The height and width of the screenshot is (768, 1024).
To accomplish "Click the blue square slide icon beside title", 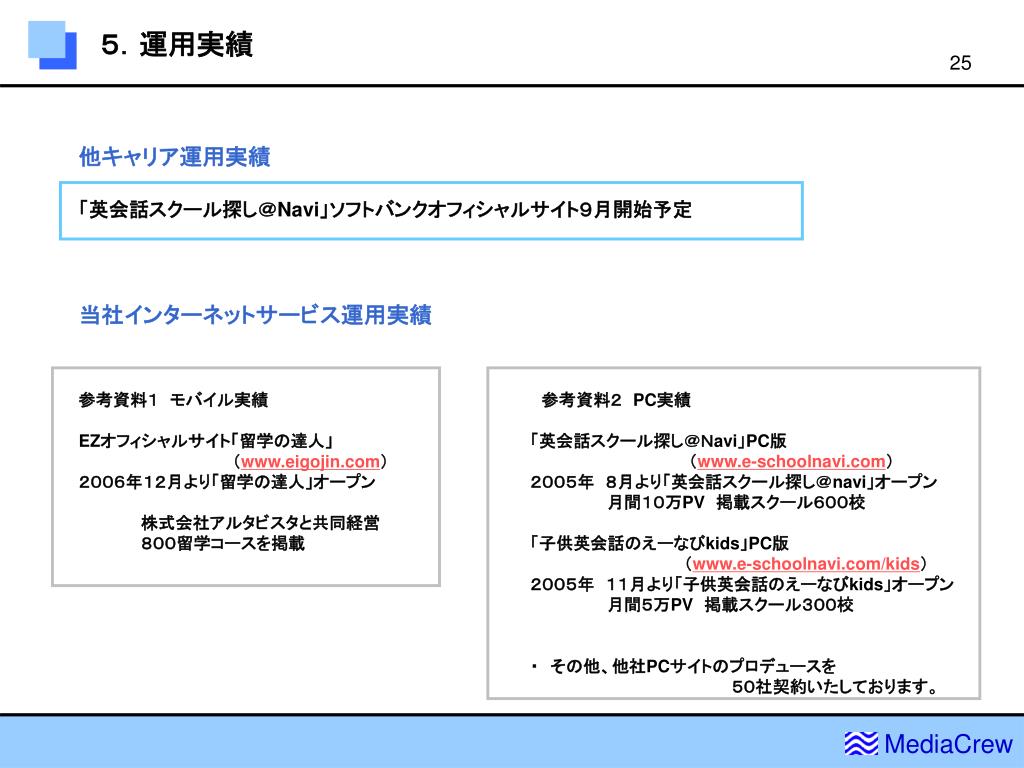I will click(x=52, y=45).
